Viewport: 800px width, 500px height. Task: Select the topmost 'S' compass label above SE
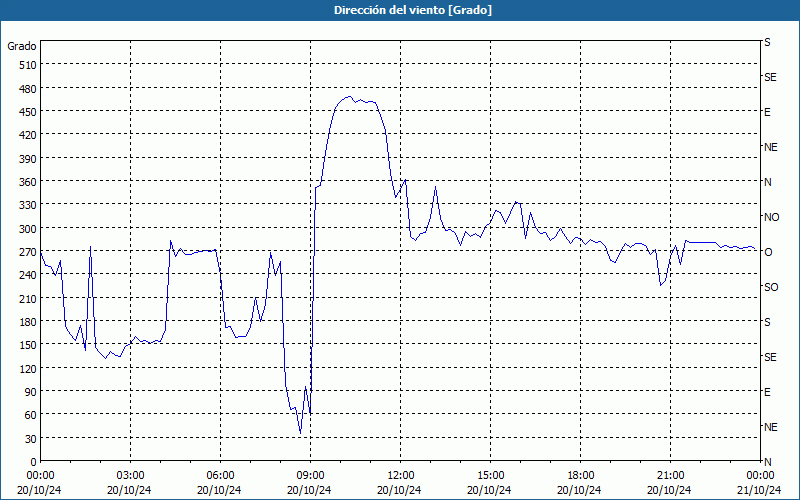tap(767, 42)
